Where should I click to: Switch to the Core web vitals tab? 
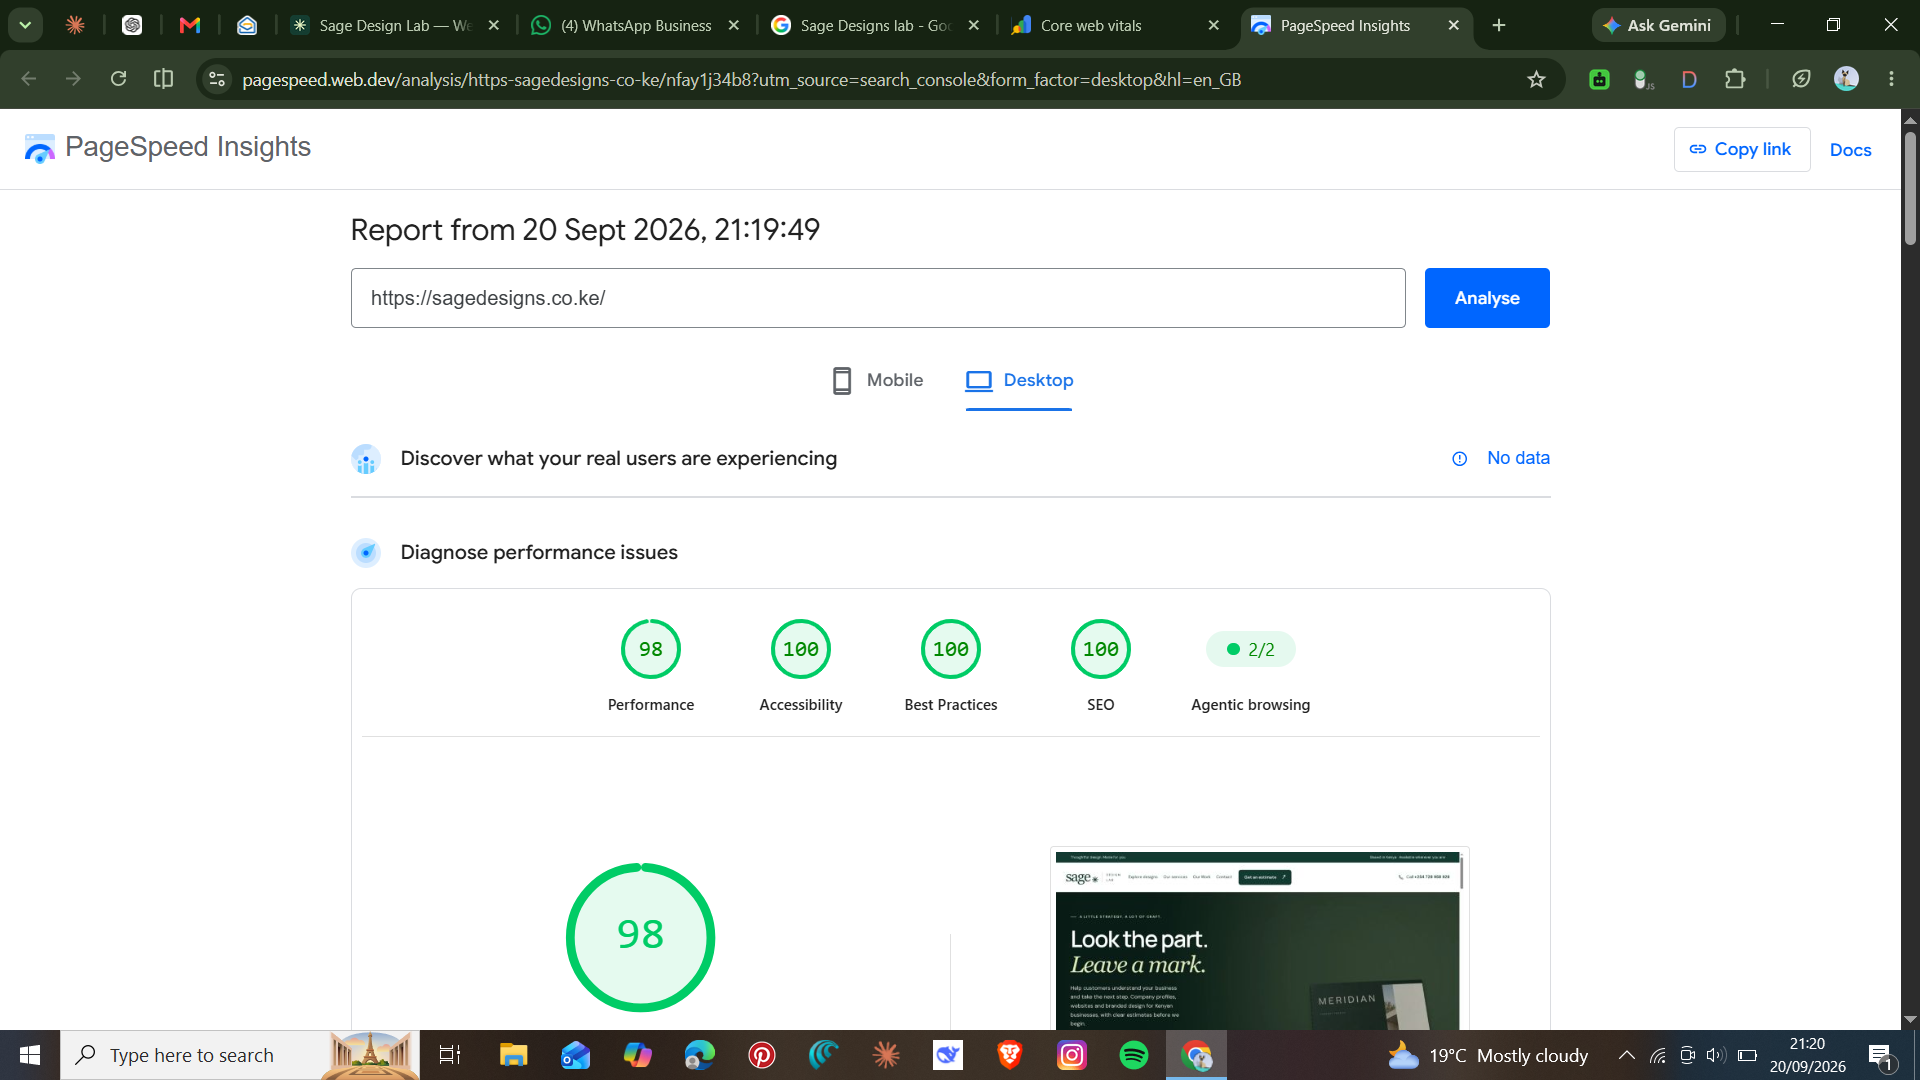tap(1116, 25)
